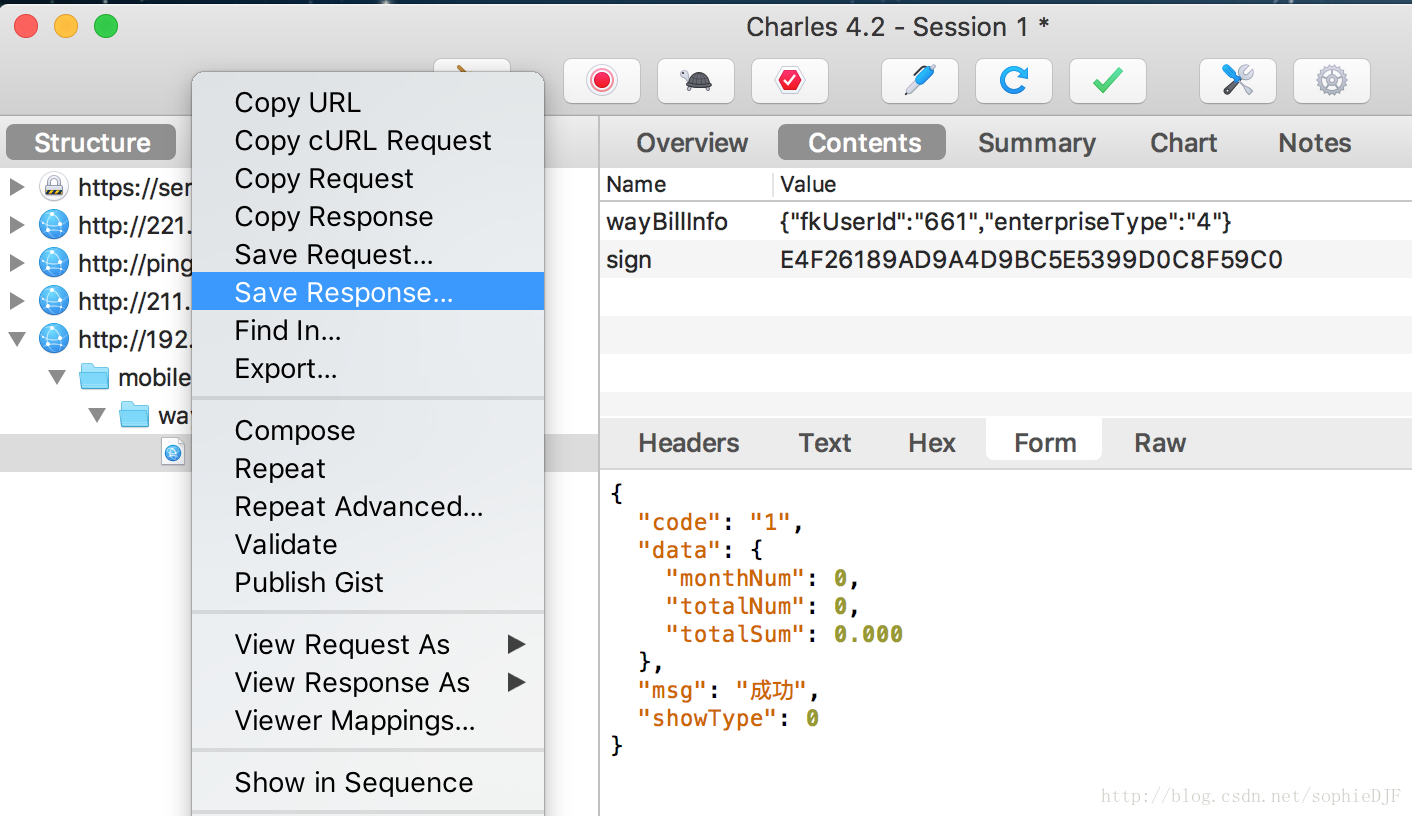The height and width of the screenshot is (816, 1412).
Task: Click the Value column header
Action: tap(1093, 184)
